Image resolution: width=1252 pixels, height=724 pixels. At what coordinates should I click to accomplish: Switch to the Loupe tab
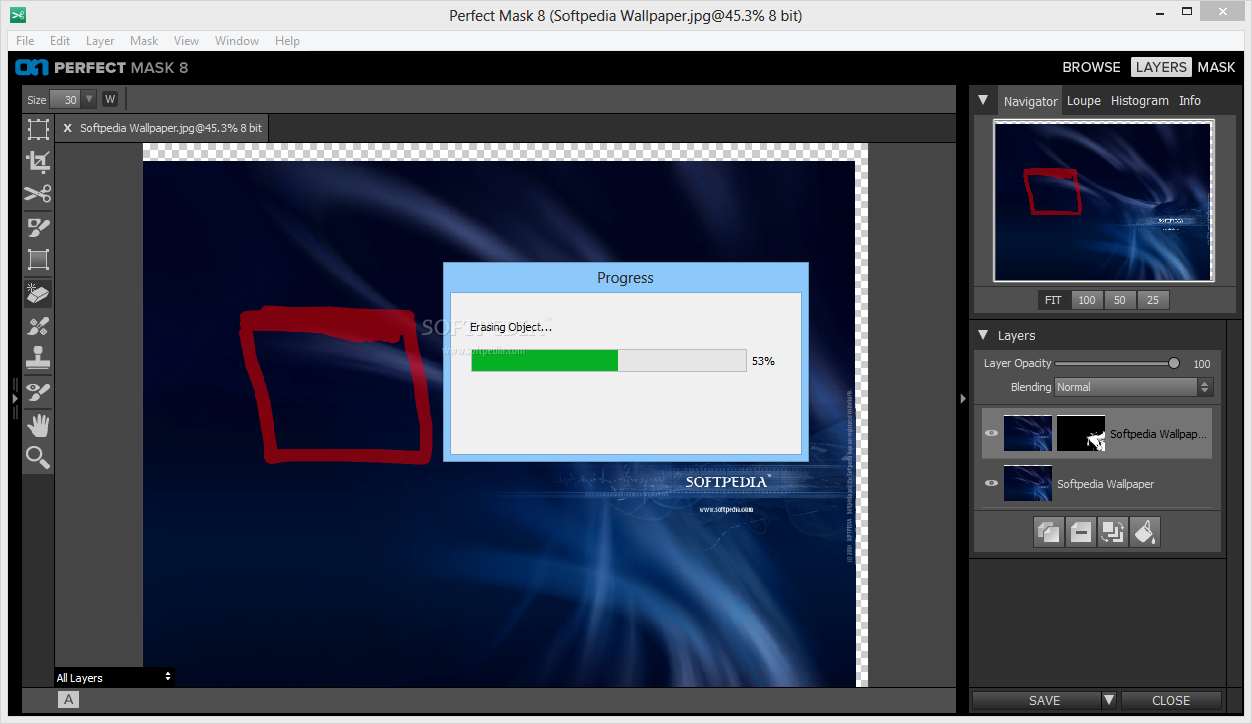click(x=1083, y=100)
